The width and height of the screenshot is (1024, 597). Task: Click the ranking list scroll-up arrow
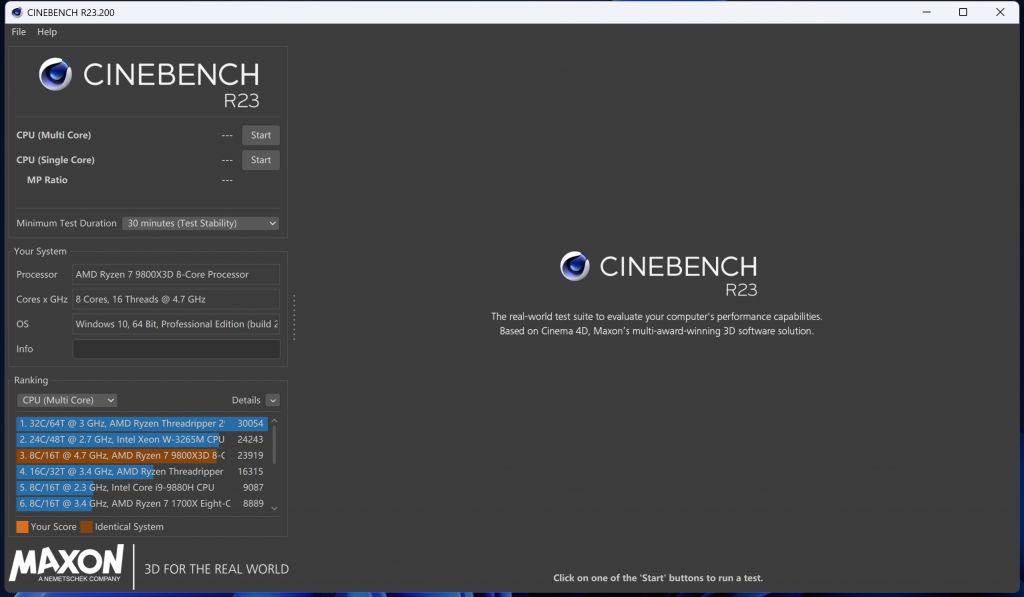(275, 422)
